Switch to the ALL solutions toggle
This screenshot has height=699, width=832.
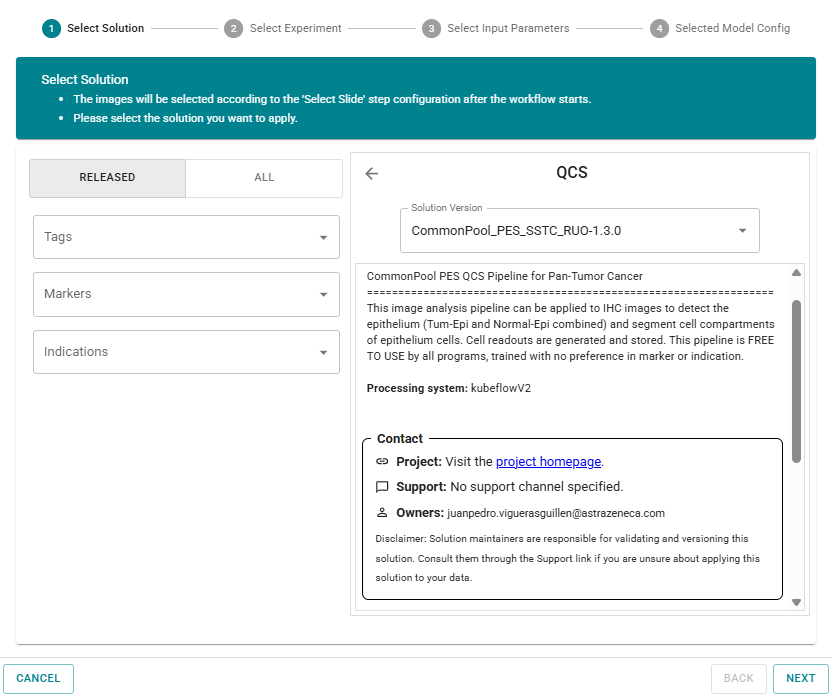click(x=264, y=178)
